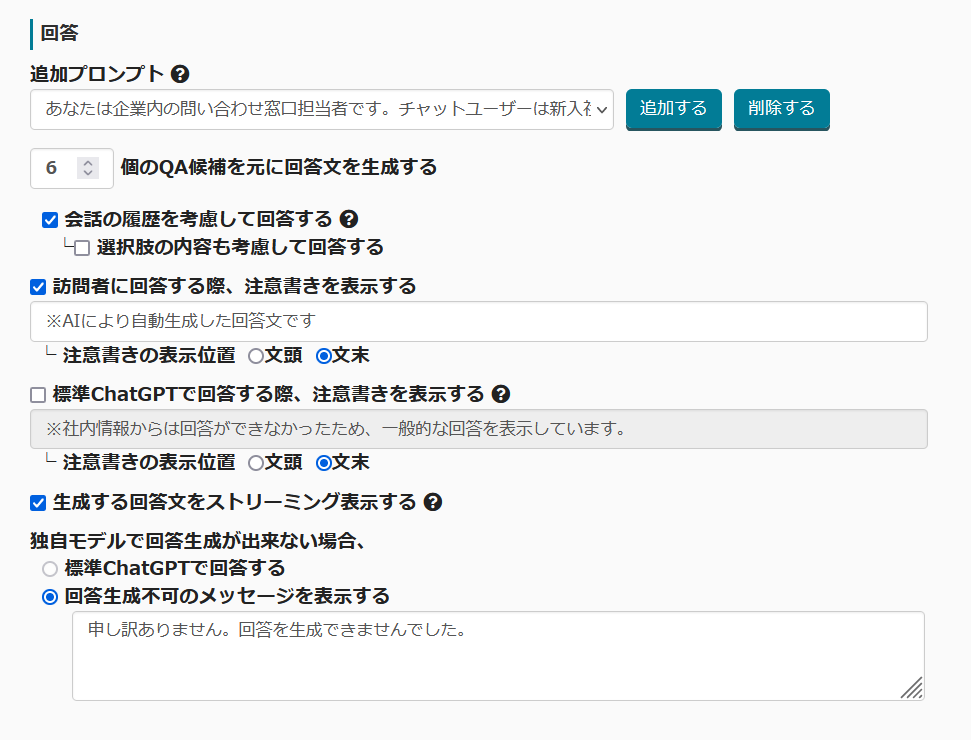Image resolution: width=971 pixels, height=740 pixels.
Task: Open the 追加プロンプト dropdown list
Action: (x=321, y=109)
